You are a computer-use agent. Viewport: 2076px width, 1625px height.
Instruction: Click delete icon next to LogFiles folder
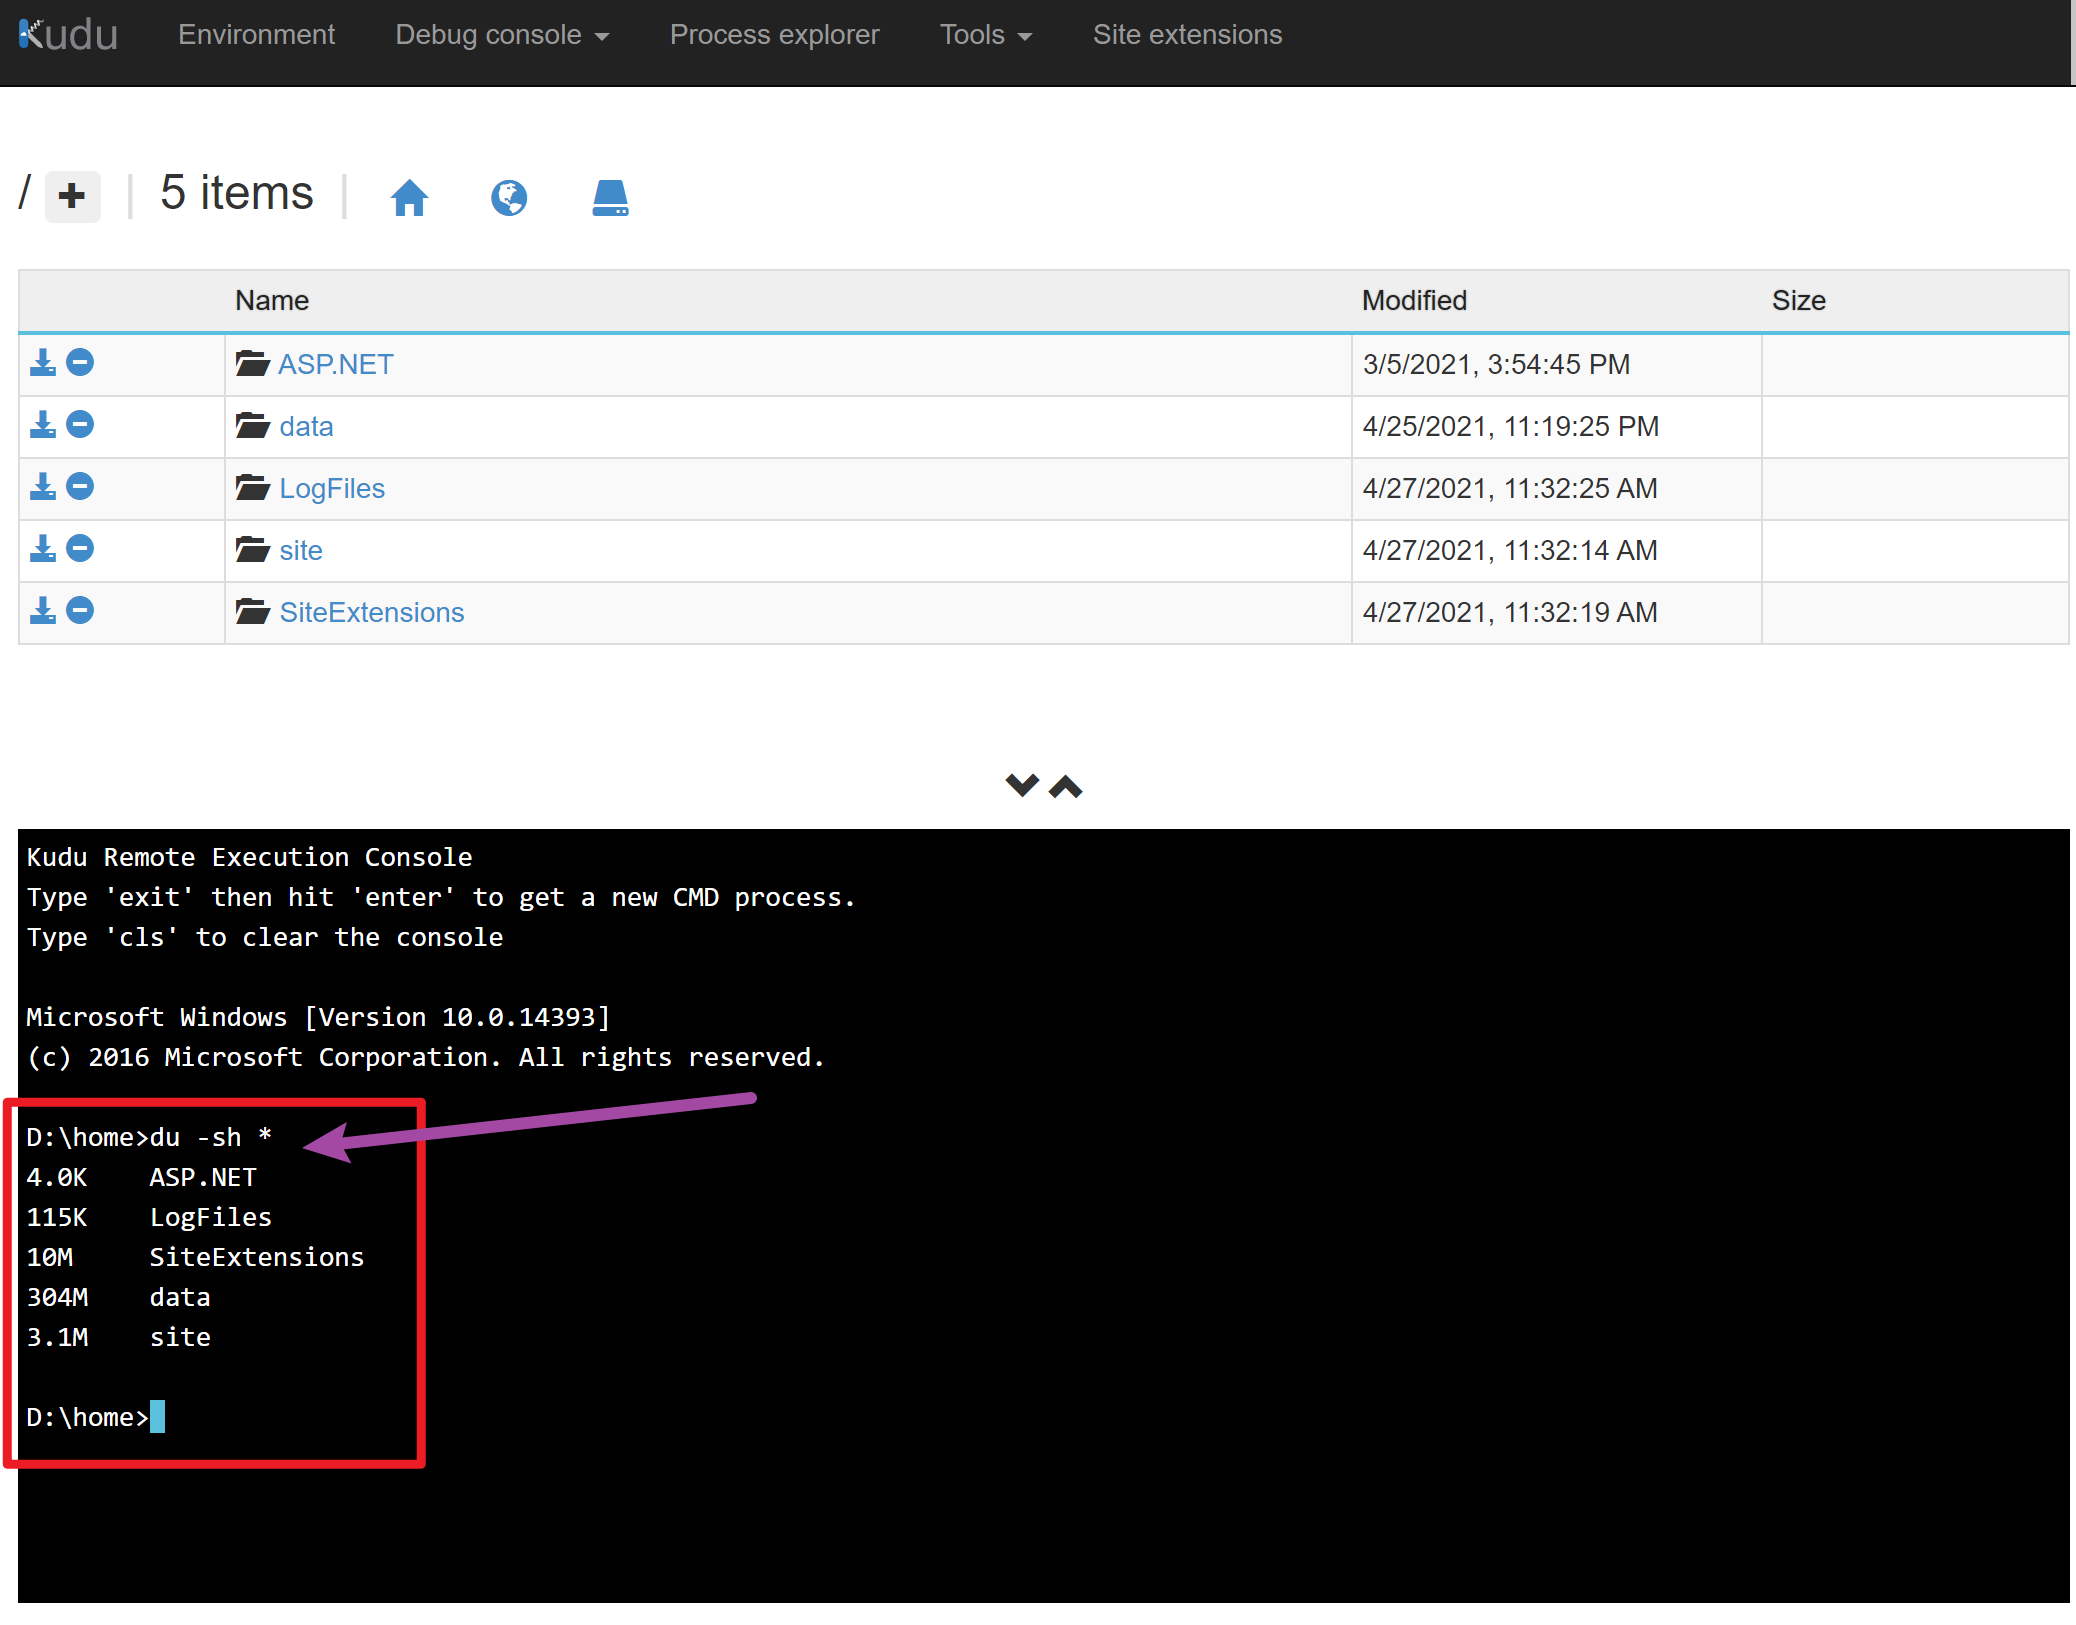click(x=83, y=487)
